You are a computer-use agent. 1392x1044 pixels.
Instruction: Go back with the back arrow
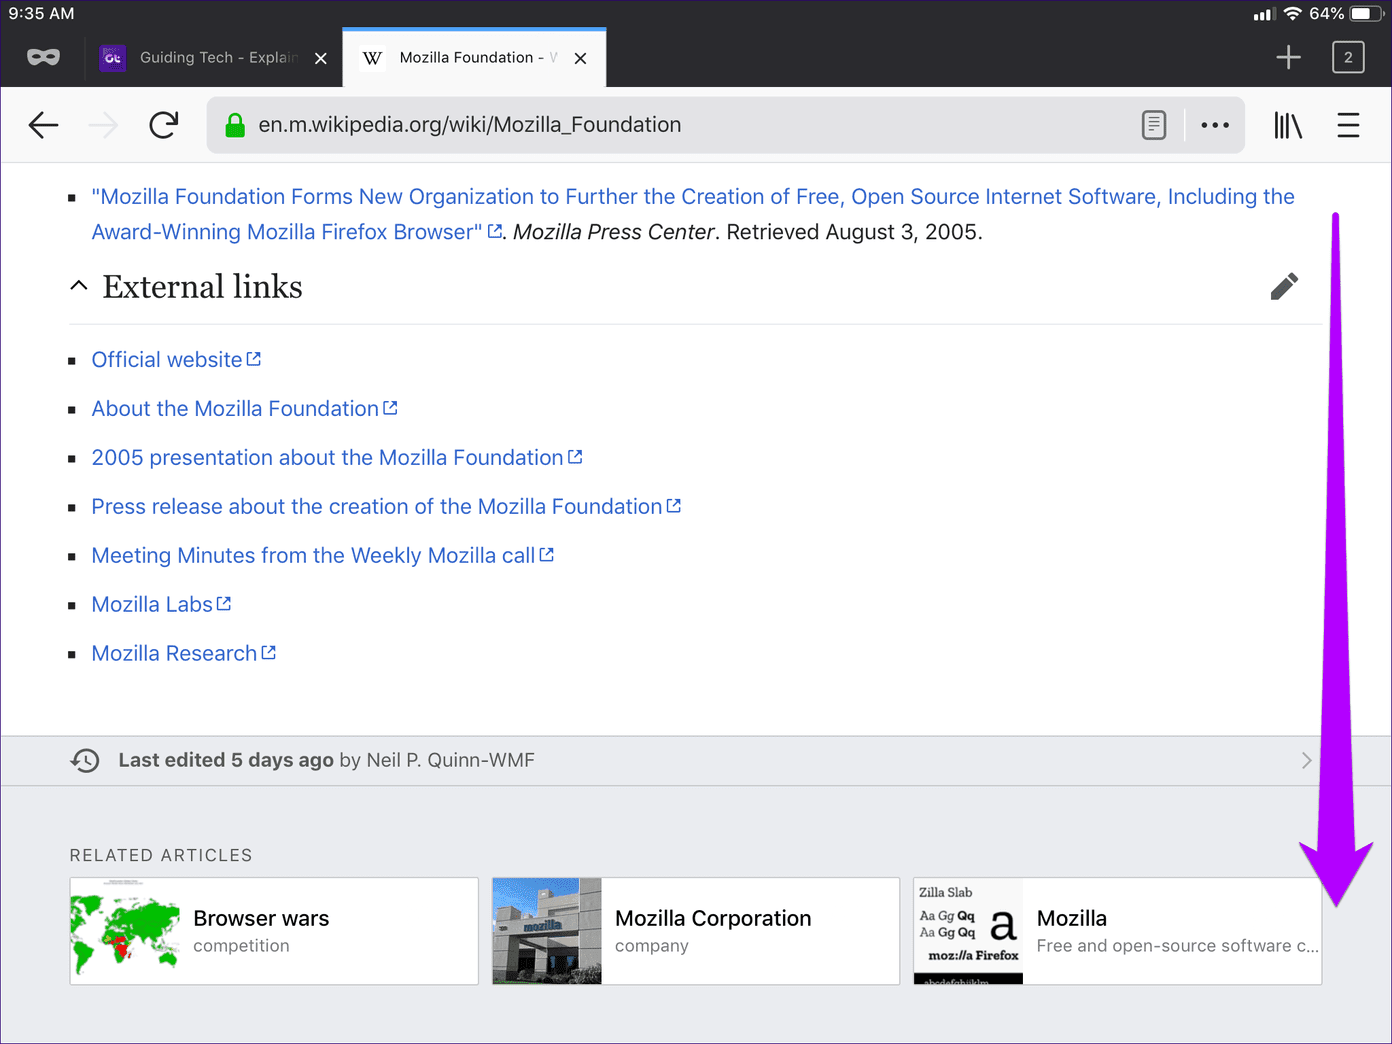click(44, 125)
